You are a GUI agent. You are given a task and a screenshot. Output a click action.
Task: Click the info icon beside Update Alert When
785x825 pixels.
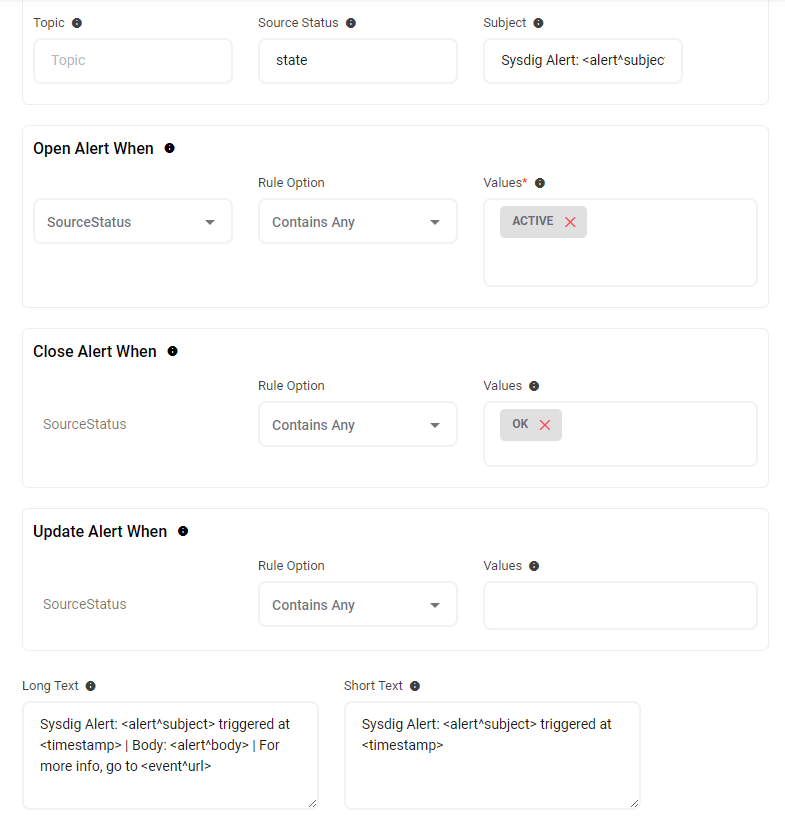[182, 531]
